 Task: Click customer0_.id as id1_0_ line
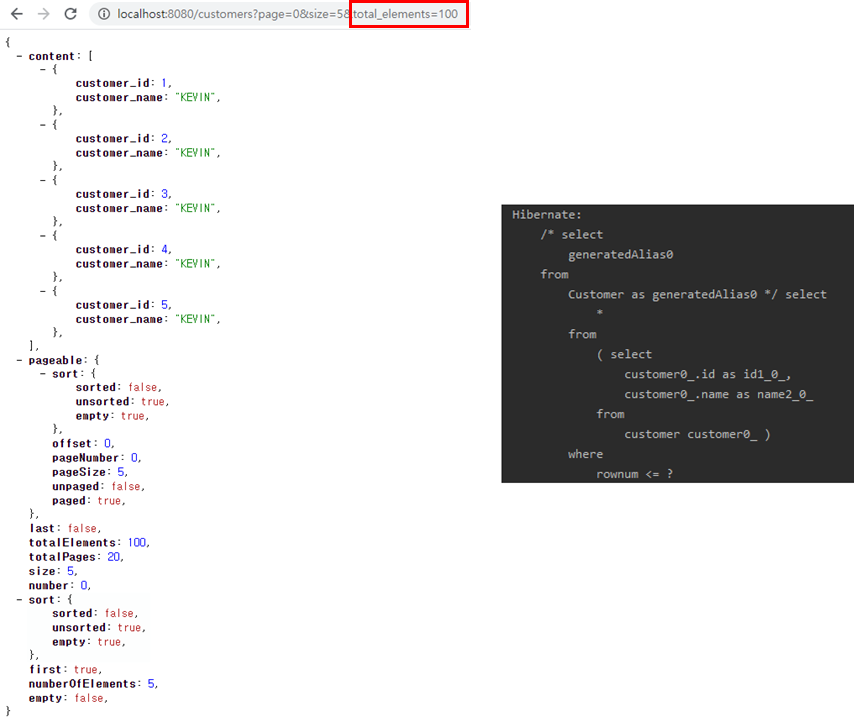click(x=707, y=375)
